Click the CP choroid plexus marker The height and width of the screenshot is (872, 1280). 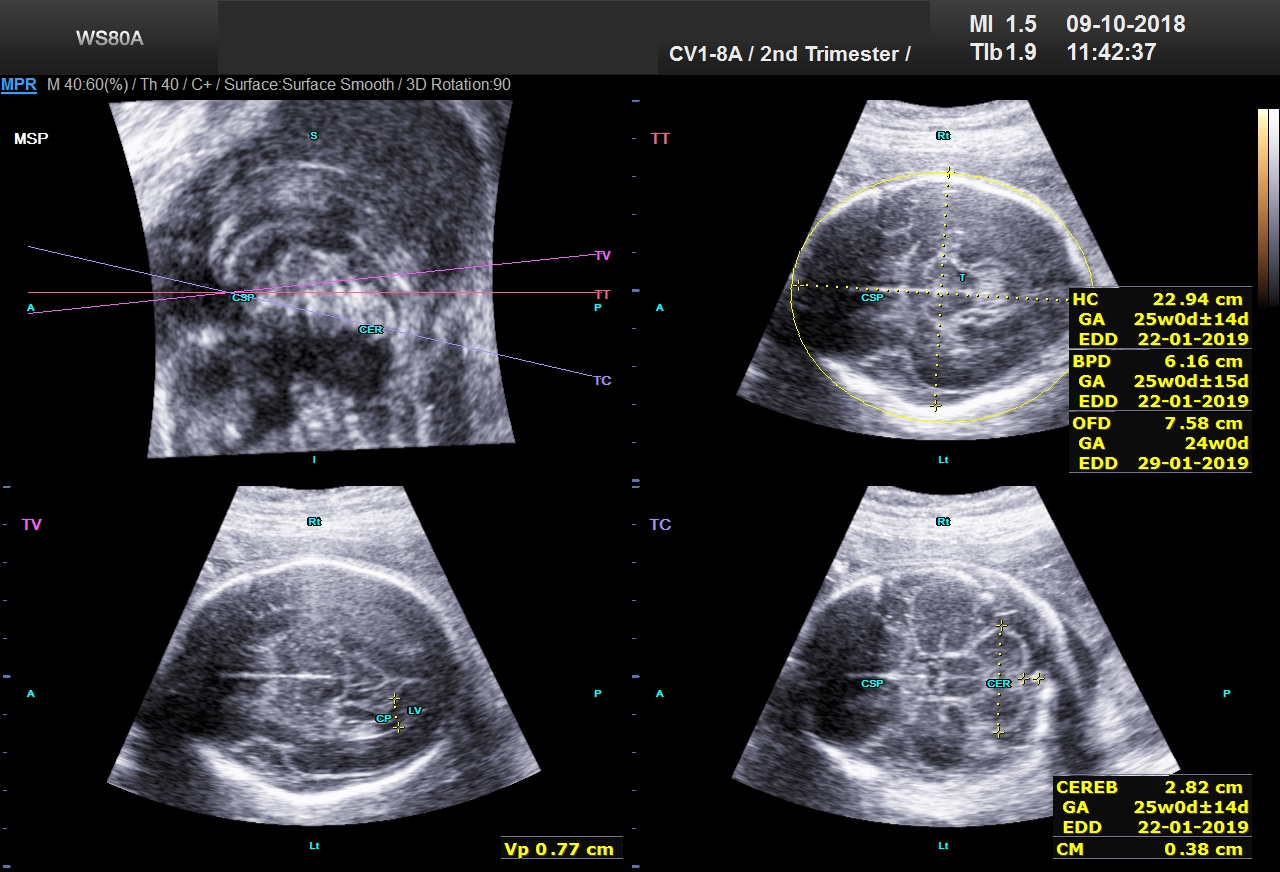point(382,718)
